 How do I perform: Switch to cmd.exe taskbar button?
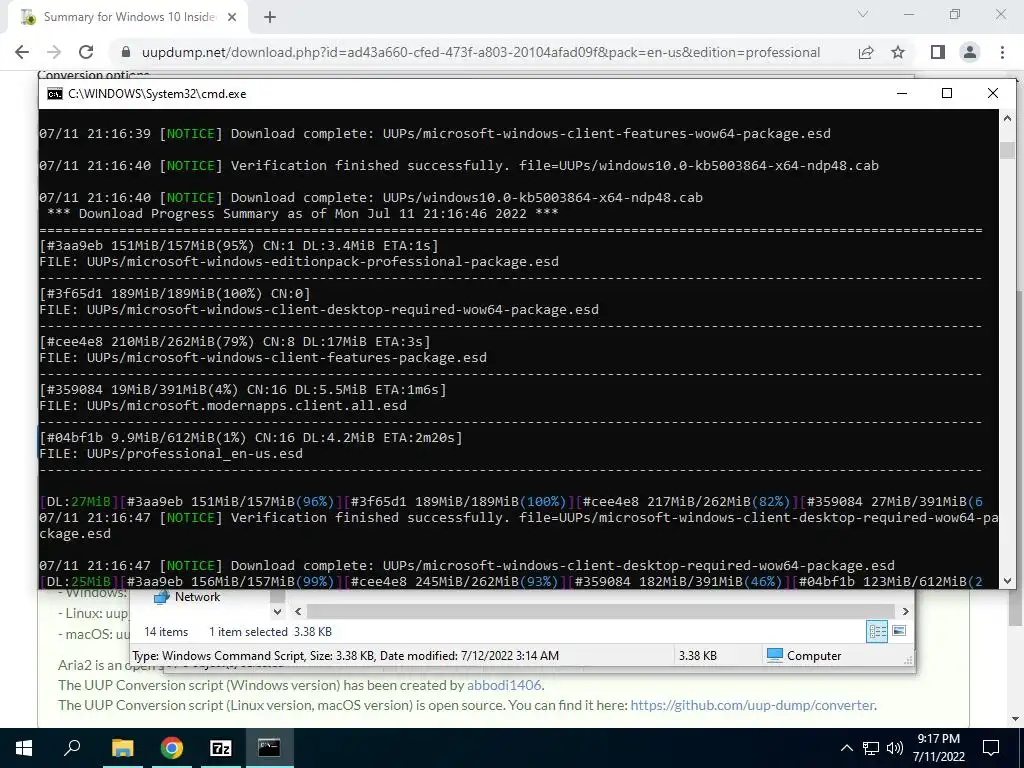(x=269, y=748)
